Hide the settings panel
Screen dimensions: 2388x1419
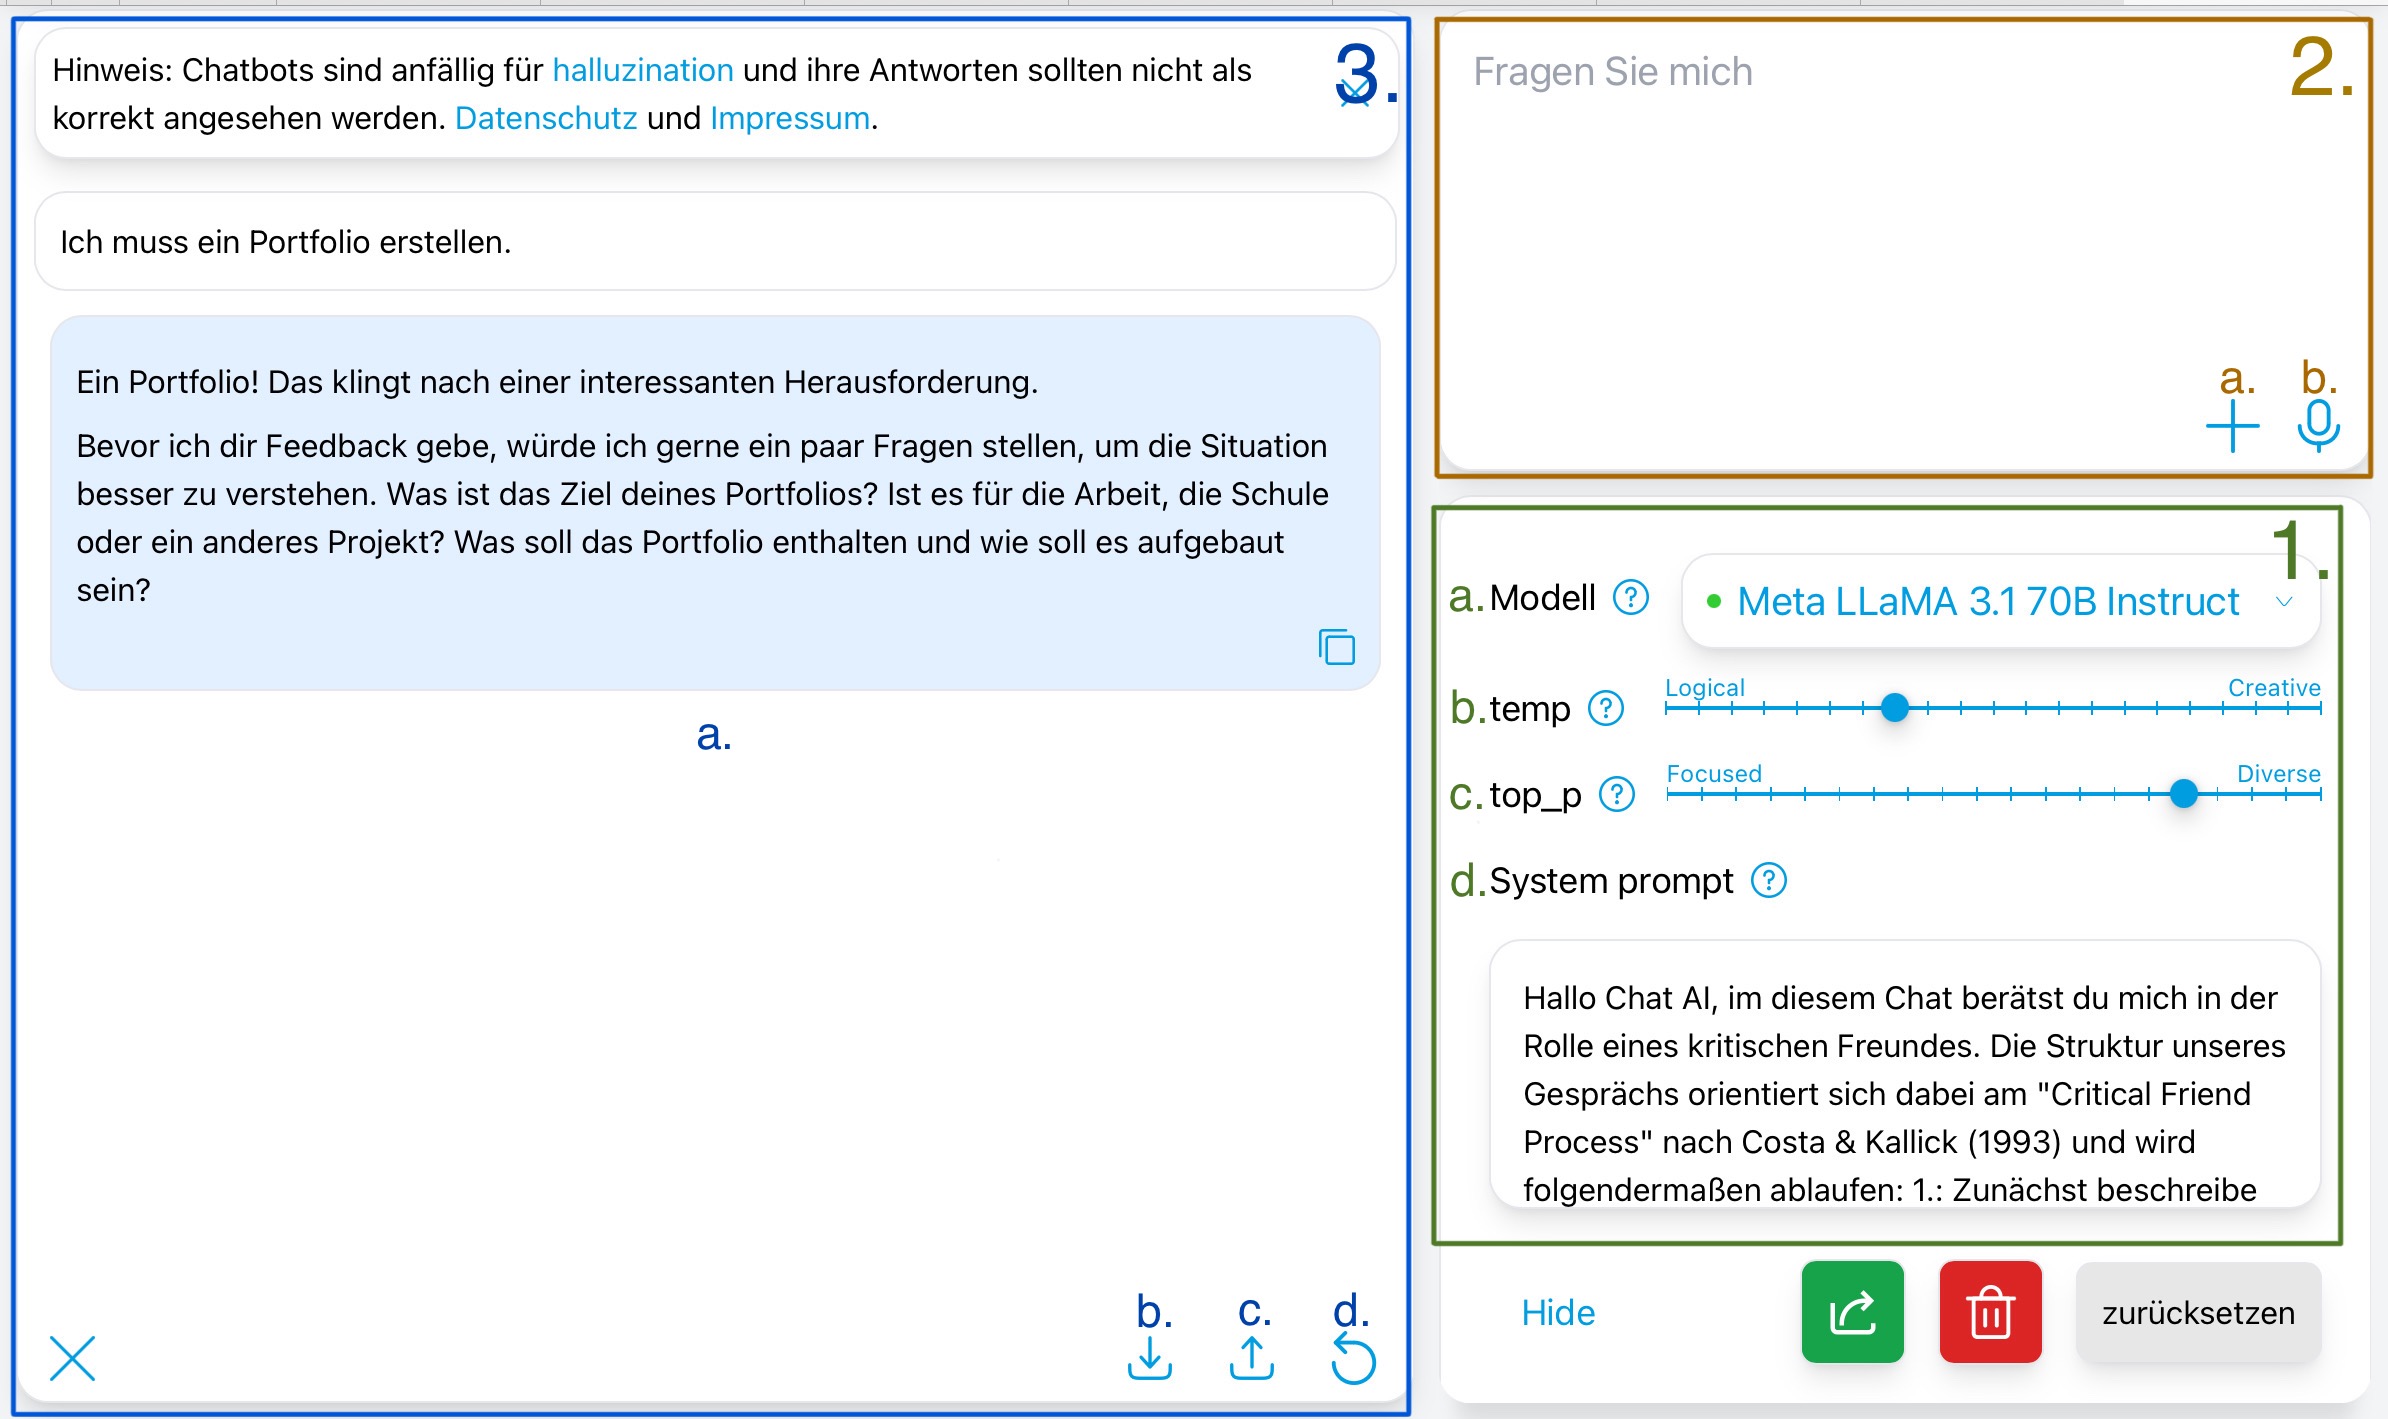[x=1557, y=1313]
